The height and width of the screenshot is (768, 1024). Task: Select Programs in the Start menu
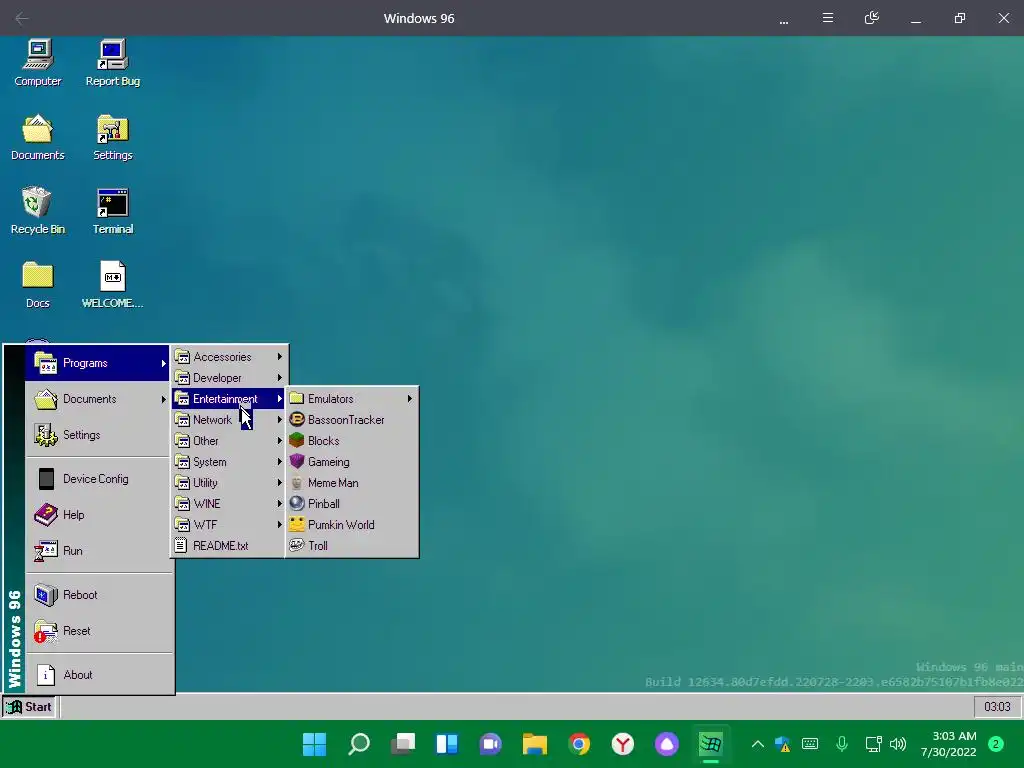(97, 363)
